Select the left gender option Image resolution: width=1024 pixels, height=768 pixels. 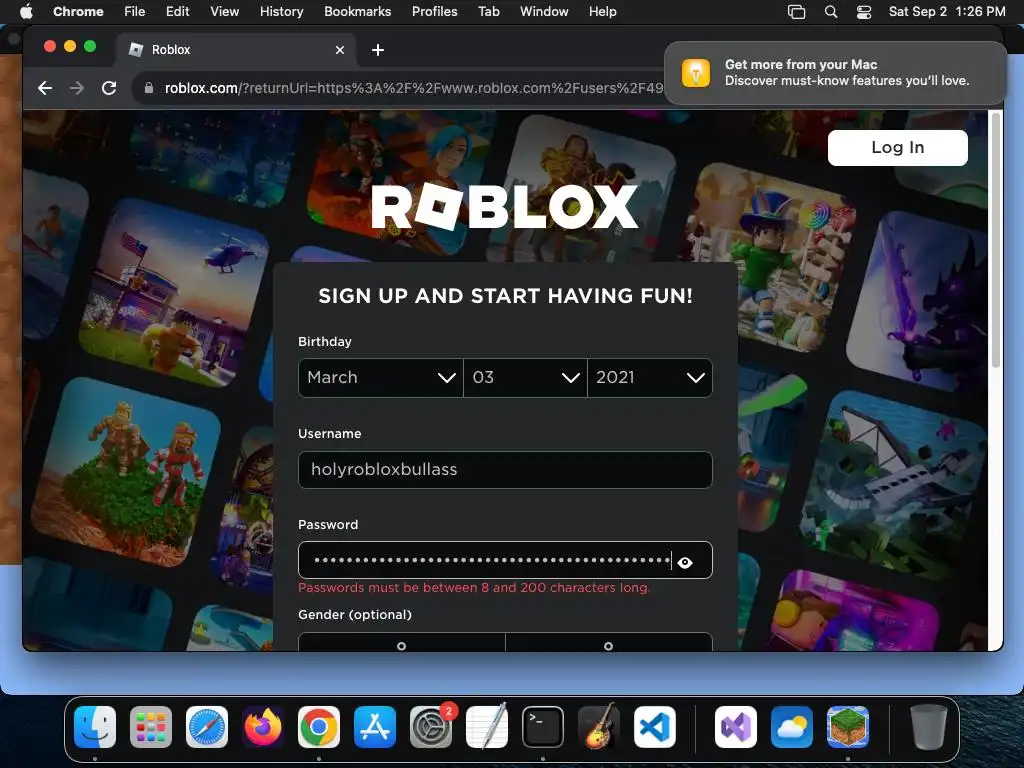(x=402, y=641)
